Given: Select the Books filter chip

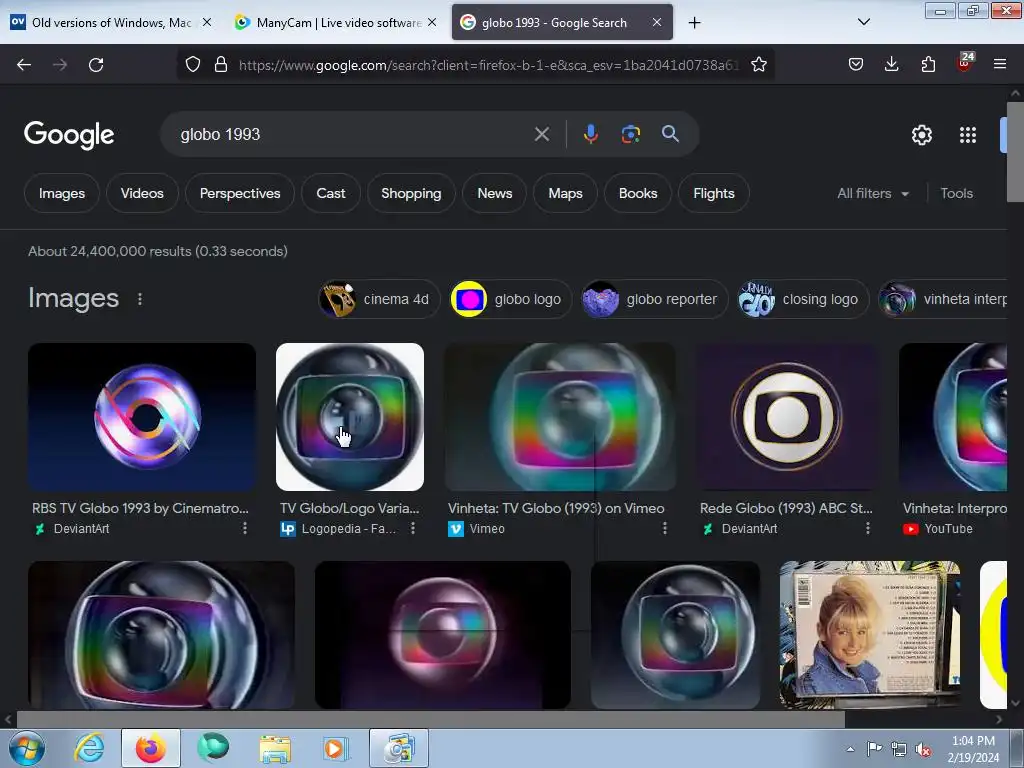Looking at the screenshot, I should coord(637,193).
